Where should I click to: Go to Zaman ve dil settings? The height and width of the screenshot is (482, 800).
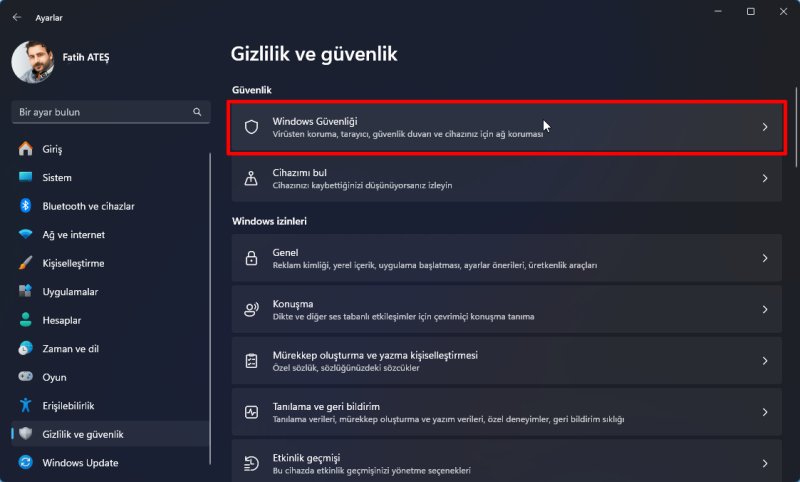pos(69,349)
